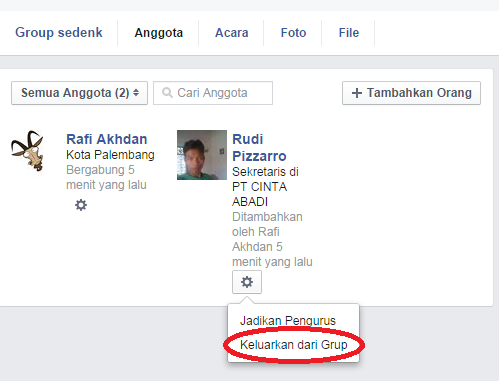Screen dimensions: 499x381
Task: Click Rudi Pizzarro's profile photo
Action: 202,155
